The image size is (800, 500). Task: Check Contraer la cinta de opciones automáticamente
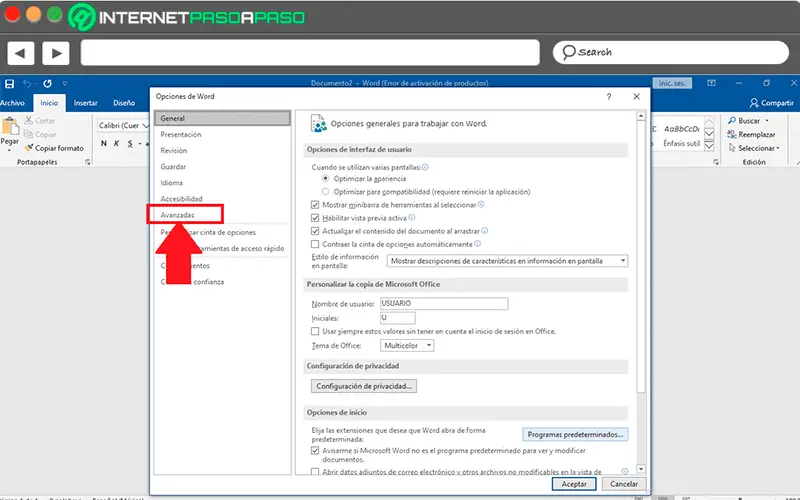(315, 244)
